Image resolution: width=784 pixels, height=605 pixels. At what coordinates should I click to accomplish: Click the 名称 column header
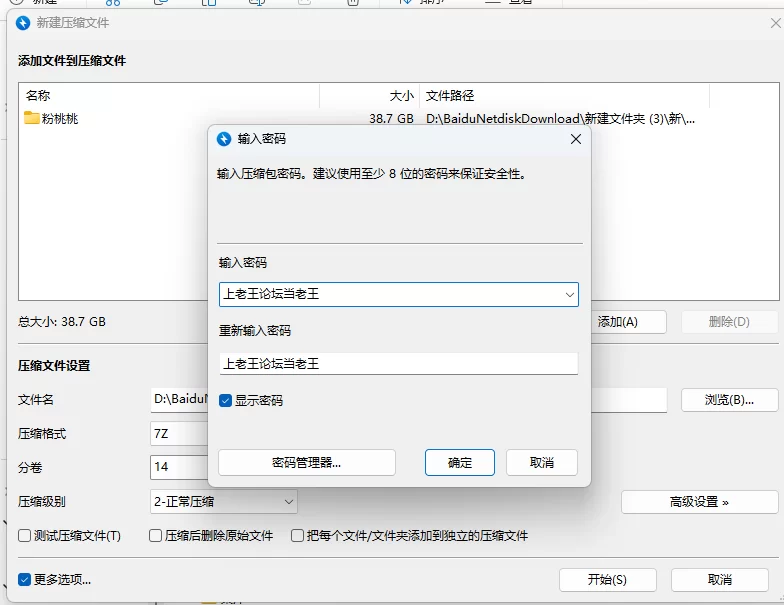169,96
